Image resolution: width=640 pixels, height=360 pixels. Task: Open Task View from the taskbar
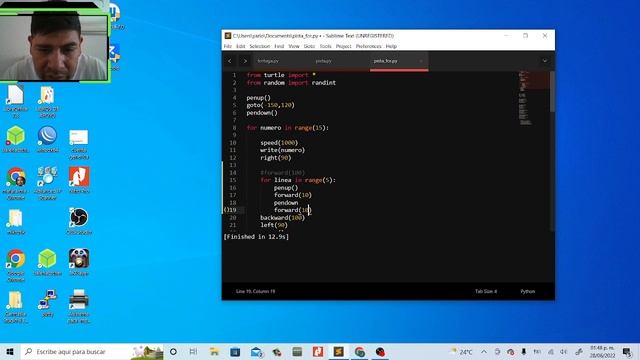coord(193,352)
